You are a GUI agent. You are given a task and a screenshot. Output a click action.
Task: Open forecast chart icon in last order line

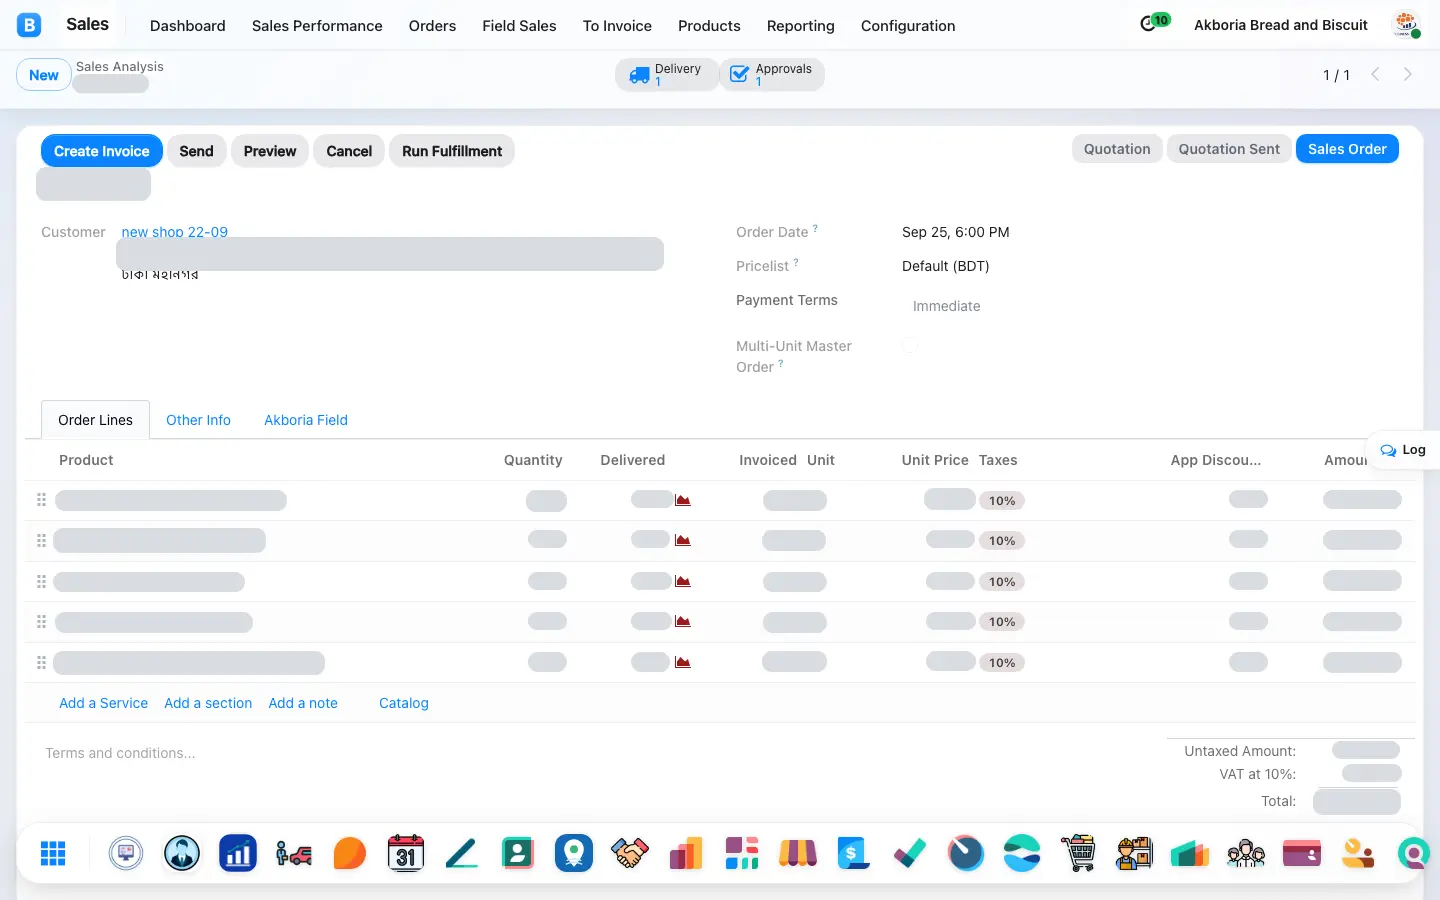(683, 662)
